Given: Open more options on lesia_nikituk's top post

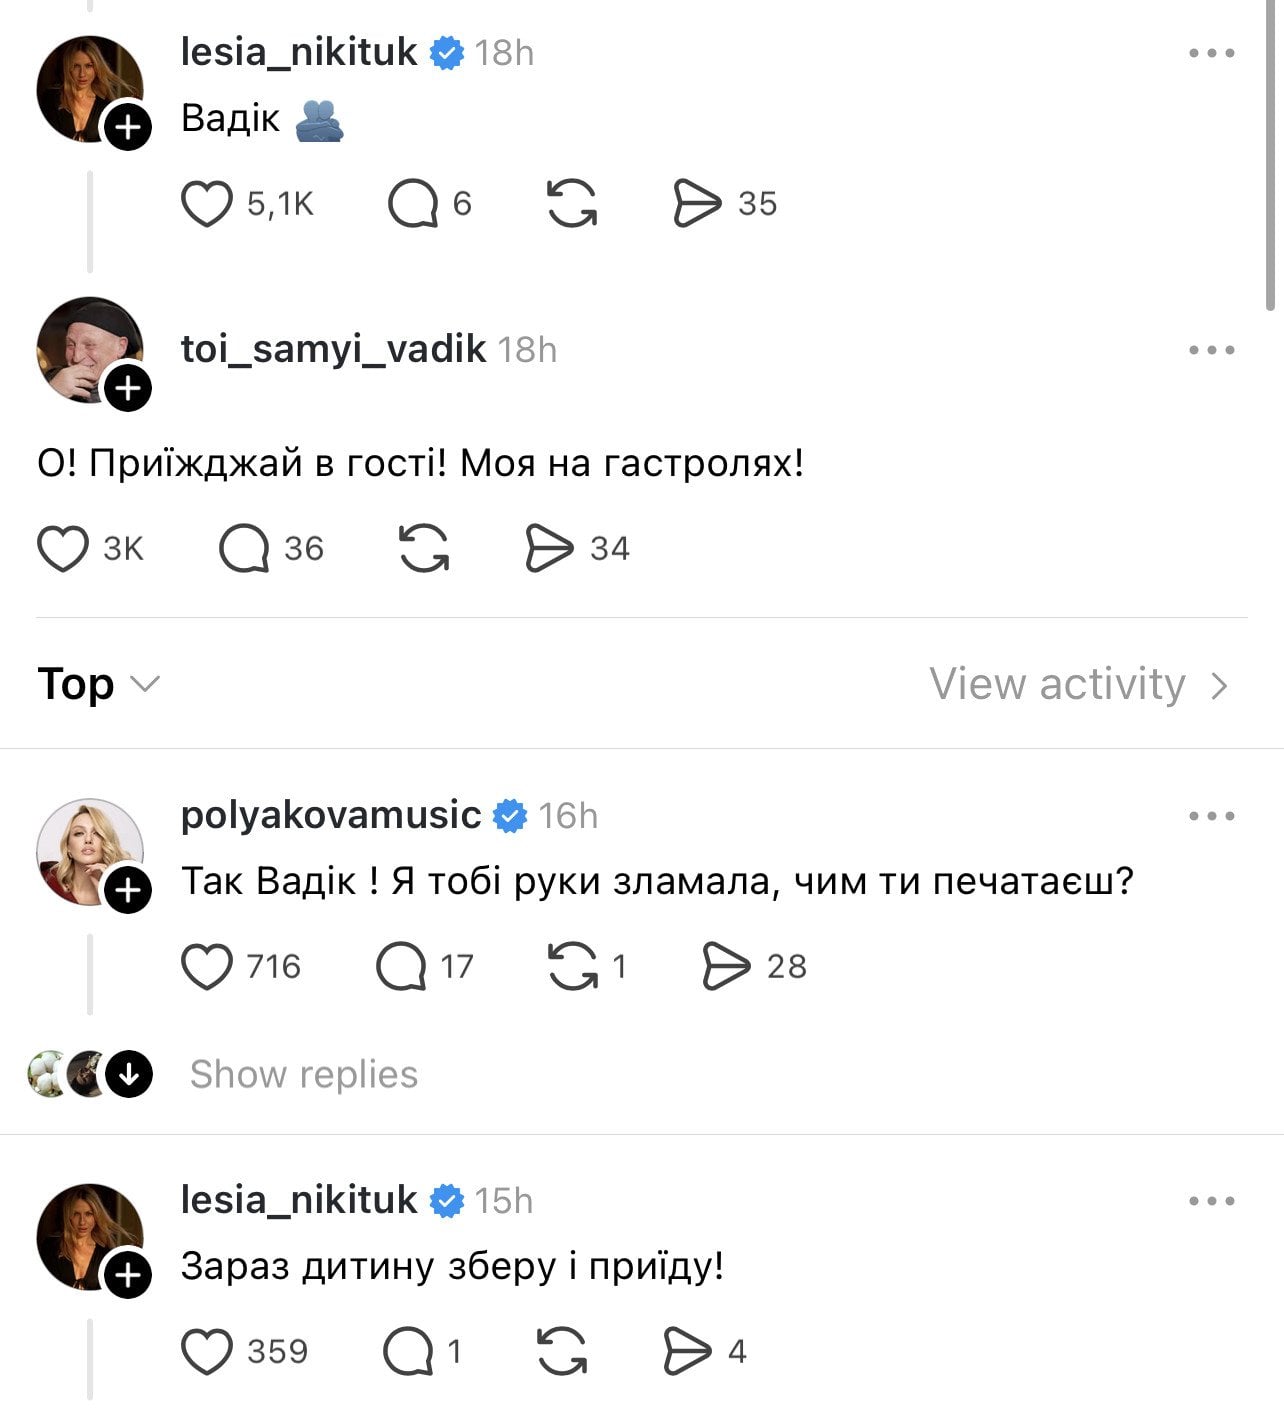Looking at the screenshot, I should [x=1212, y=53].
